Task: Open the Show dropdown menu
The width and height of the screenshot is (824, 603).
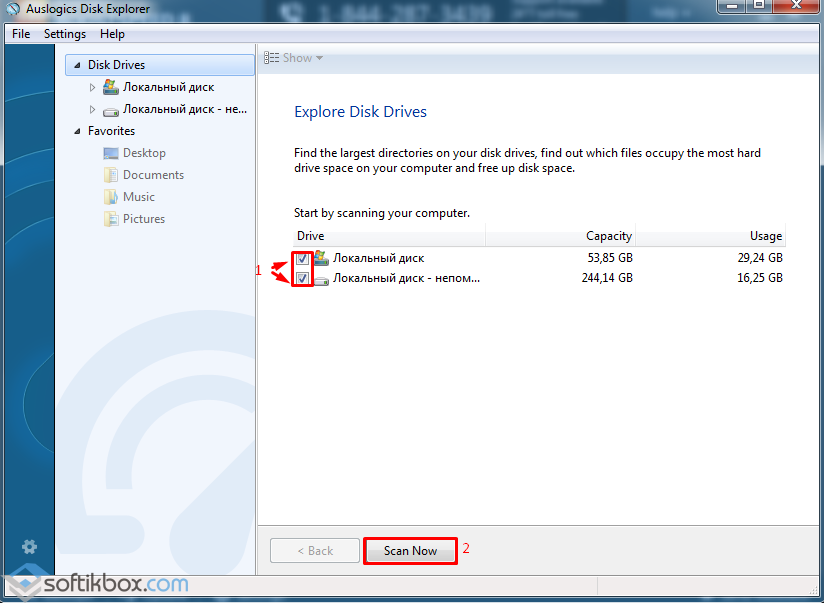Action: pyautogui.click(x=294, y=58)
